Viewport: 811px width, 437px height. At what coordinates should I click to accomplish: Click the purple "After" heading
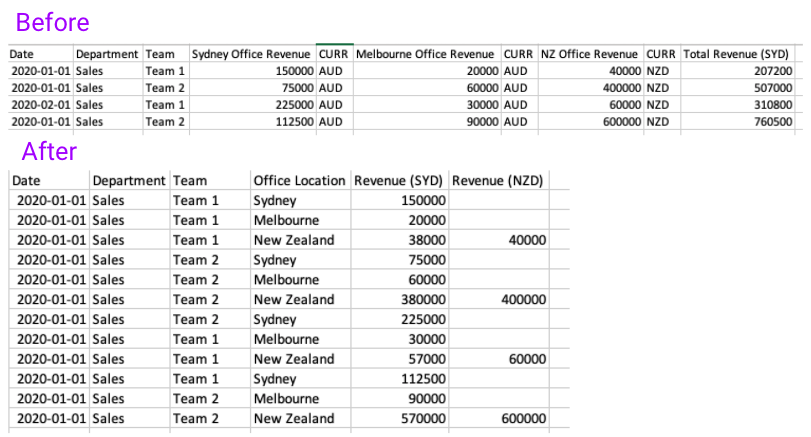(x=49, y=151)
